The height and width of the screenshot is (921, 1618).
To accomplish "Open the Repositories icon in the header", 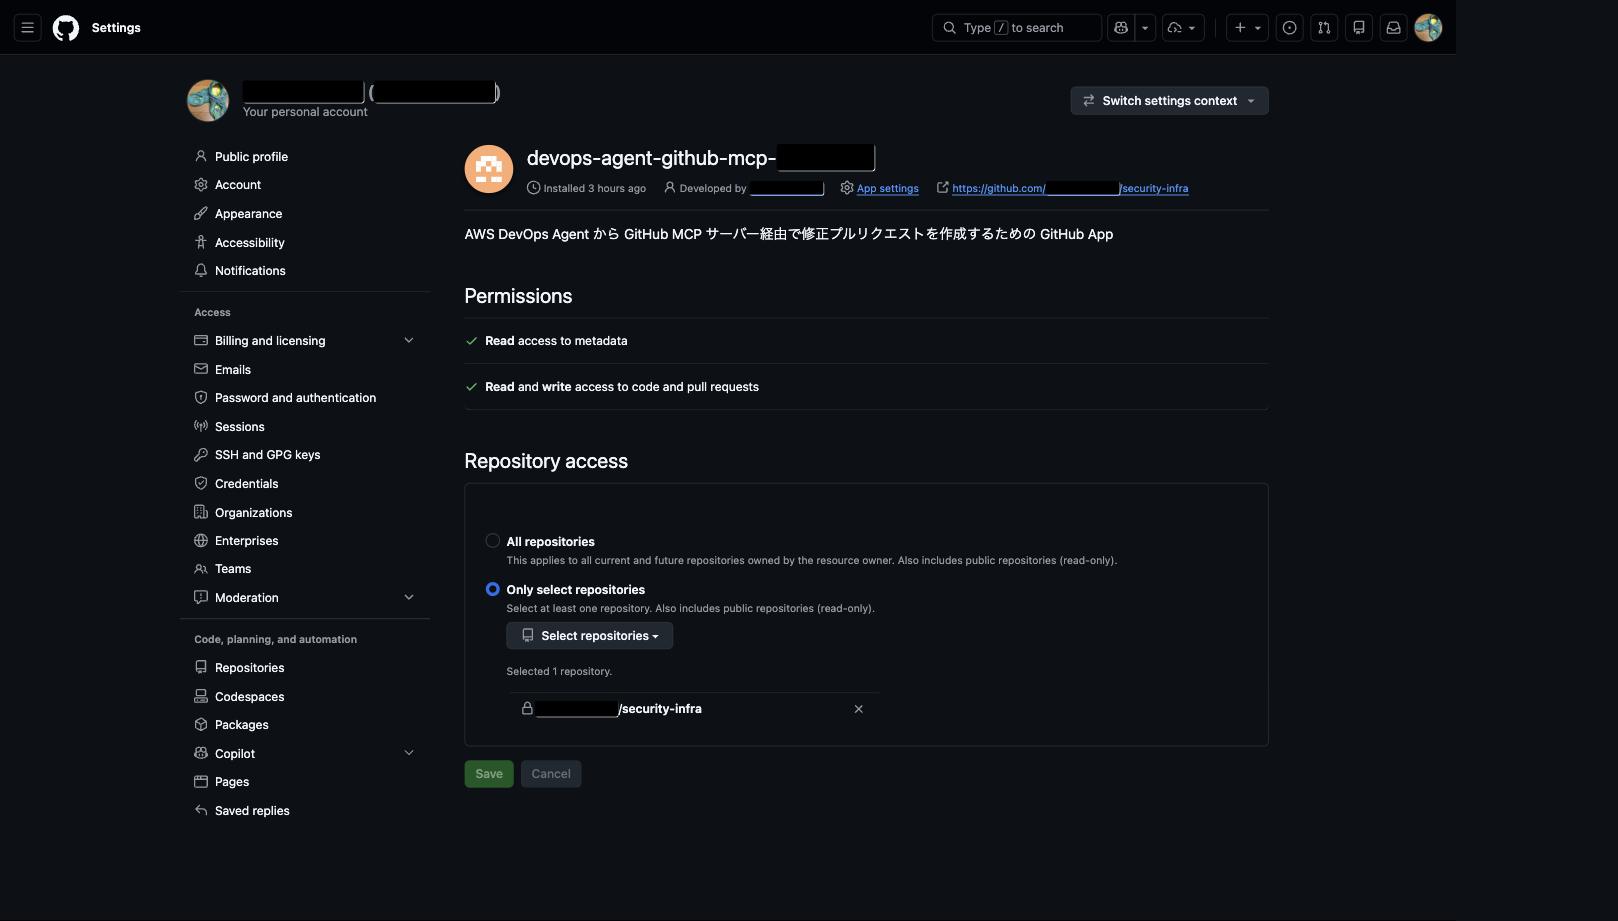I will [x=1359, y=28].
